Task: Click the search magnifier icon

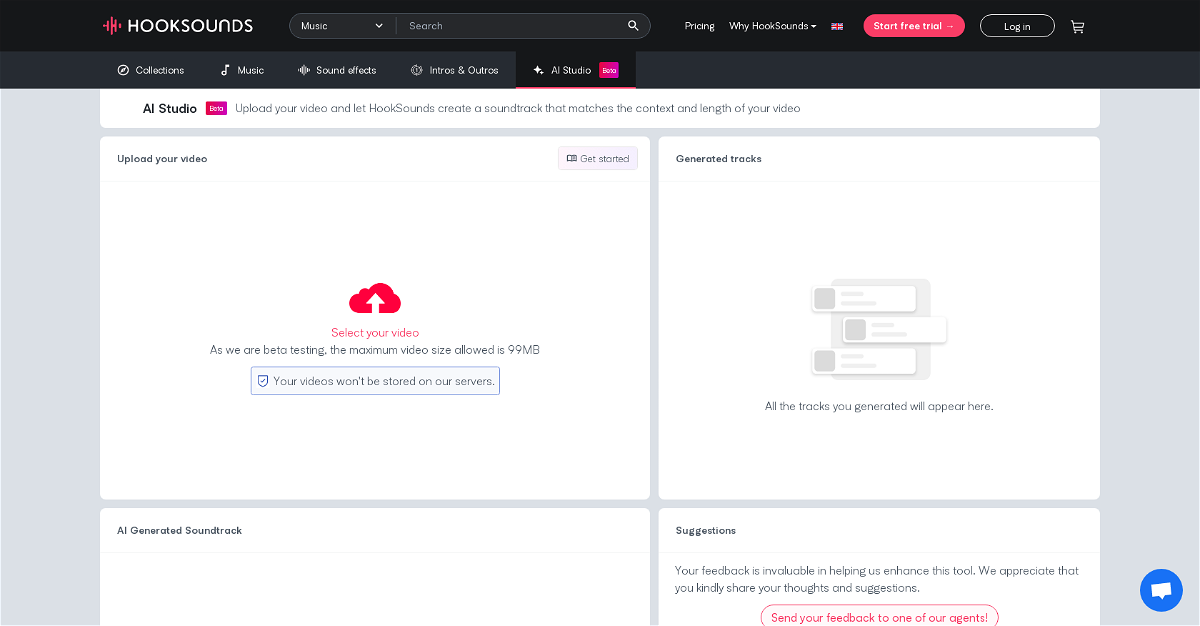Action: pos(633,26)
